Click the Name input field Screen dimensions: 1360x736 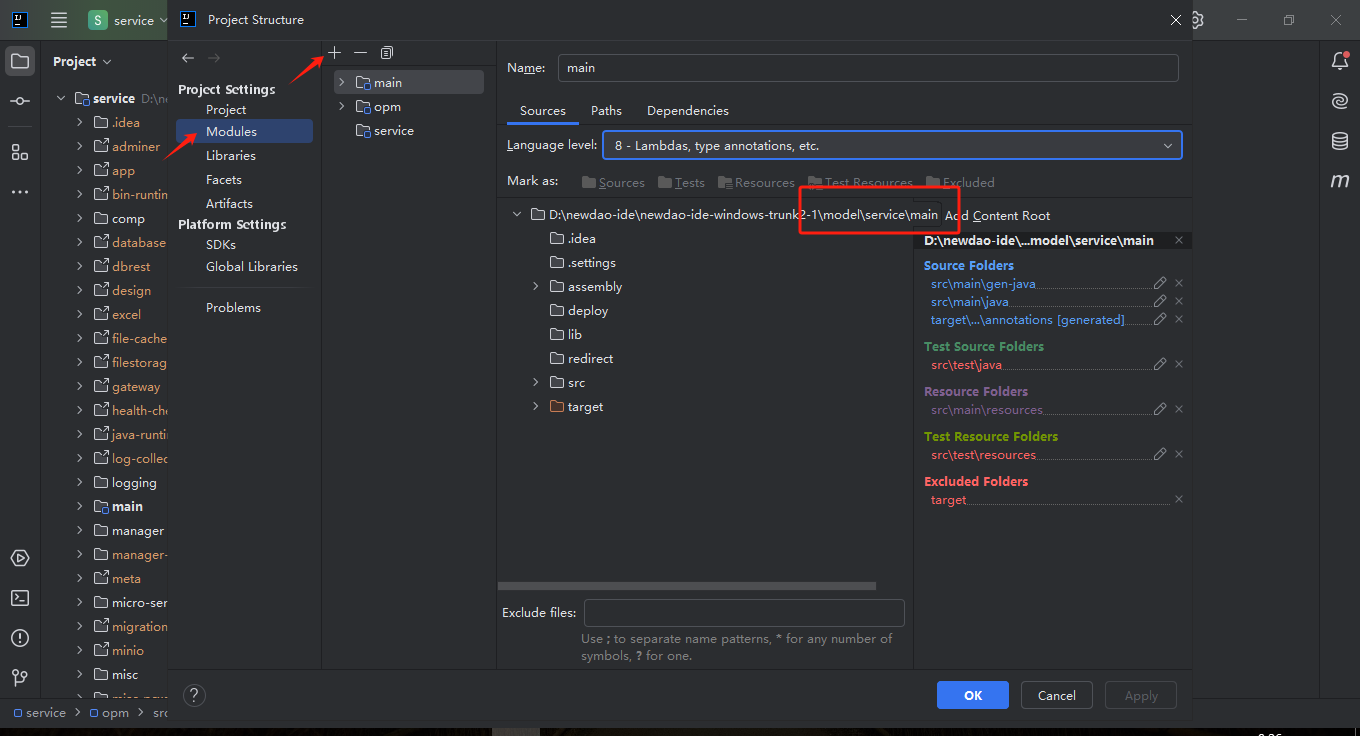pyautogui.click(x=868, y=67)
